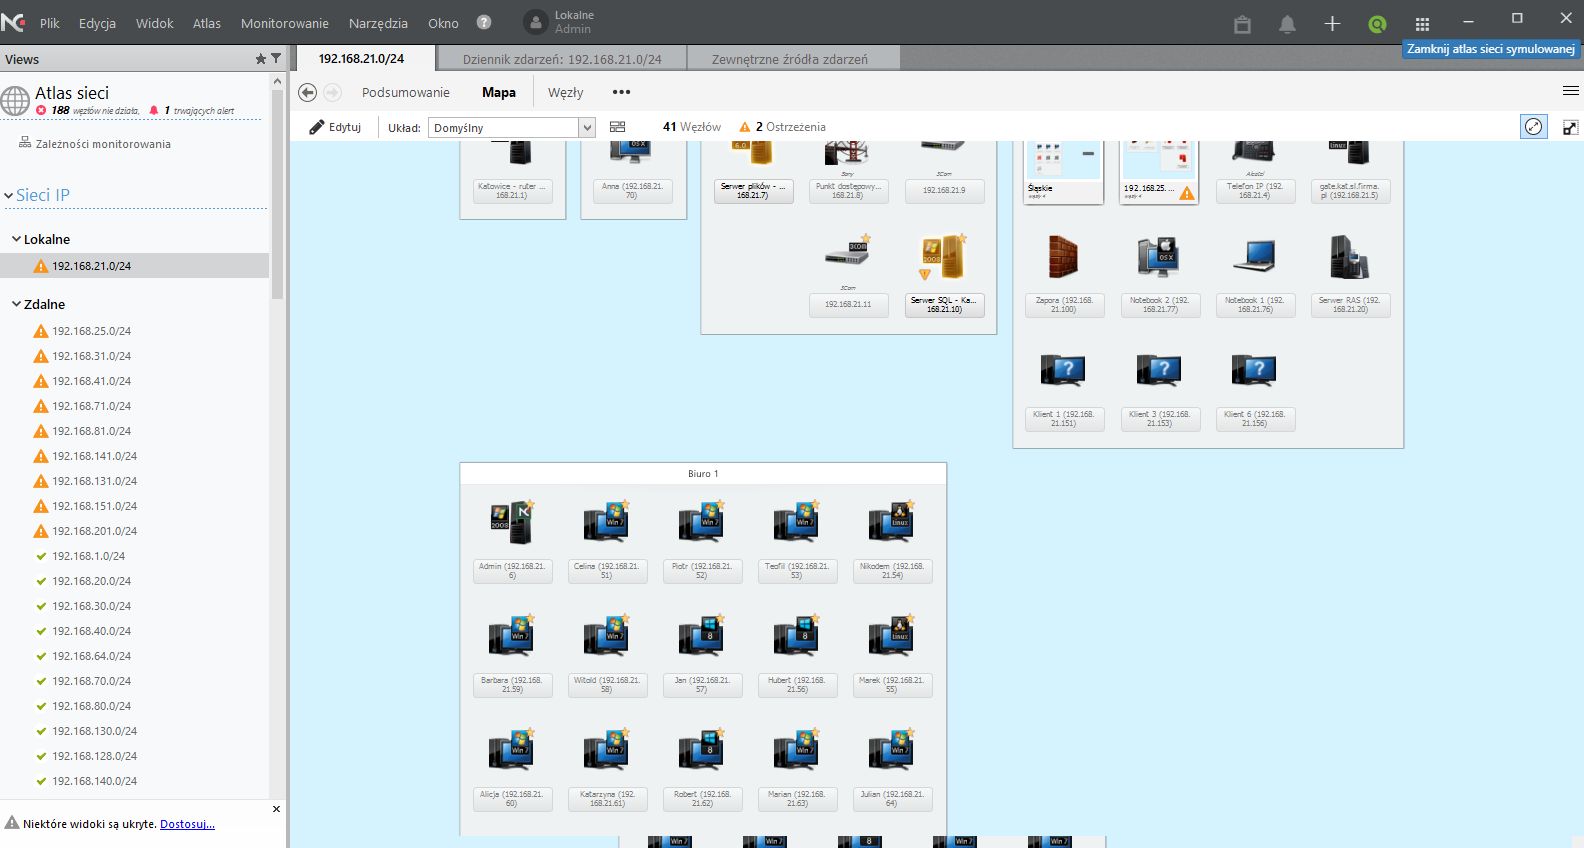This screenshot has height=848, width=1584.
Task: Click the Zapora firewall node icon
Action: coord(1063,257)
